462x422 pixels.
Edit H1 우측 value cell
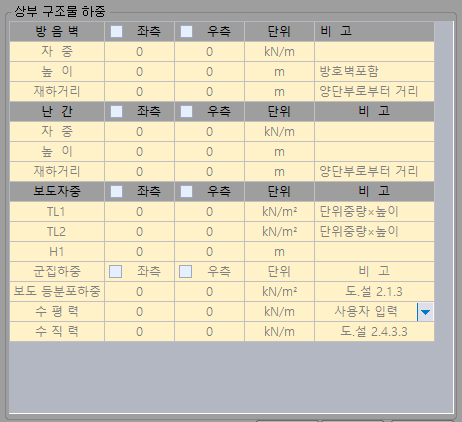tap(209, 252)
